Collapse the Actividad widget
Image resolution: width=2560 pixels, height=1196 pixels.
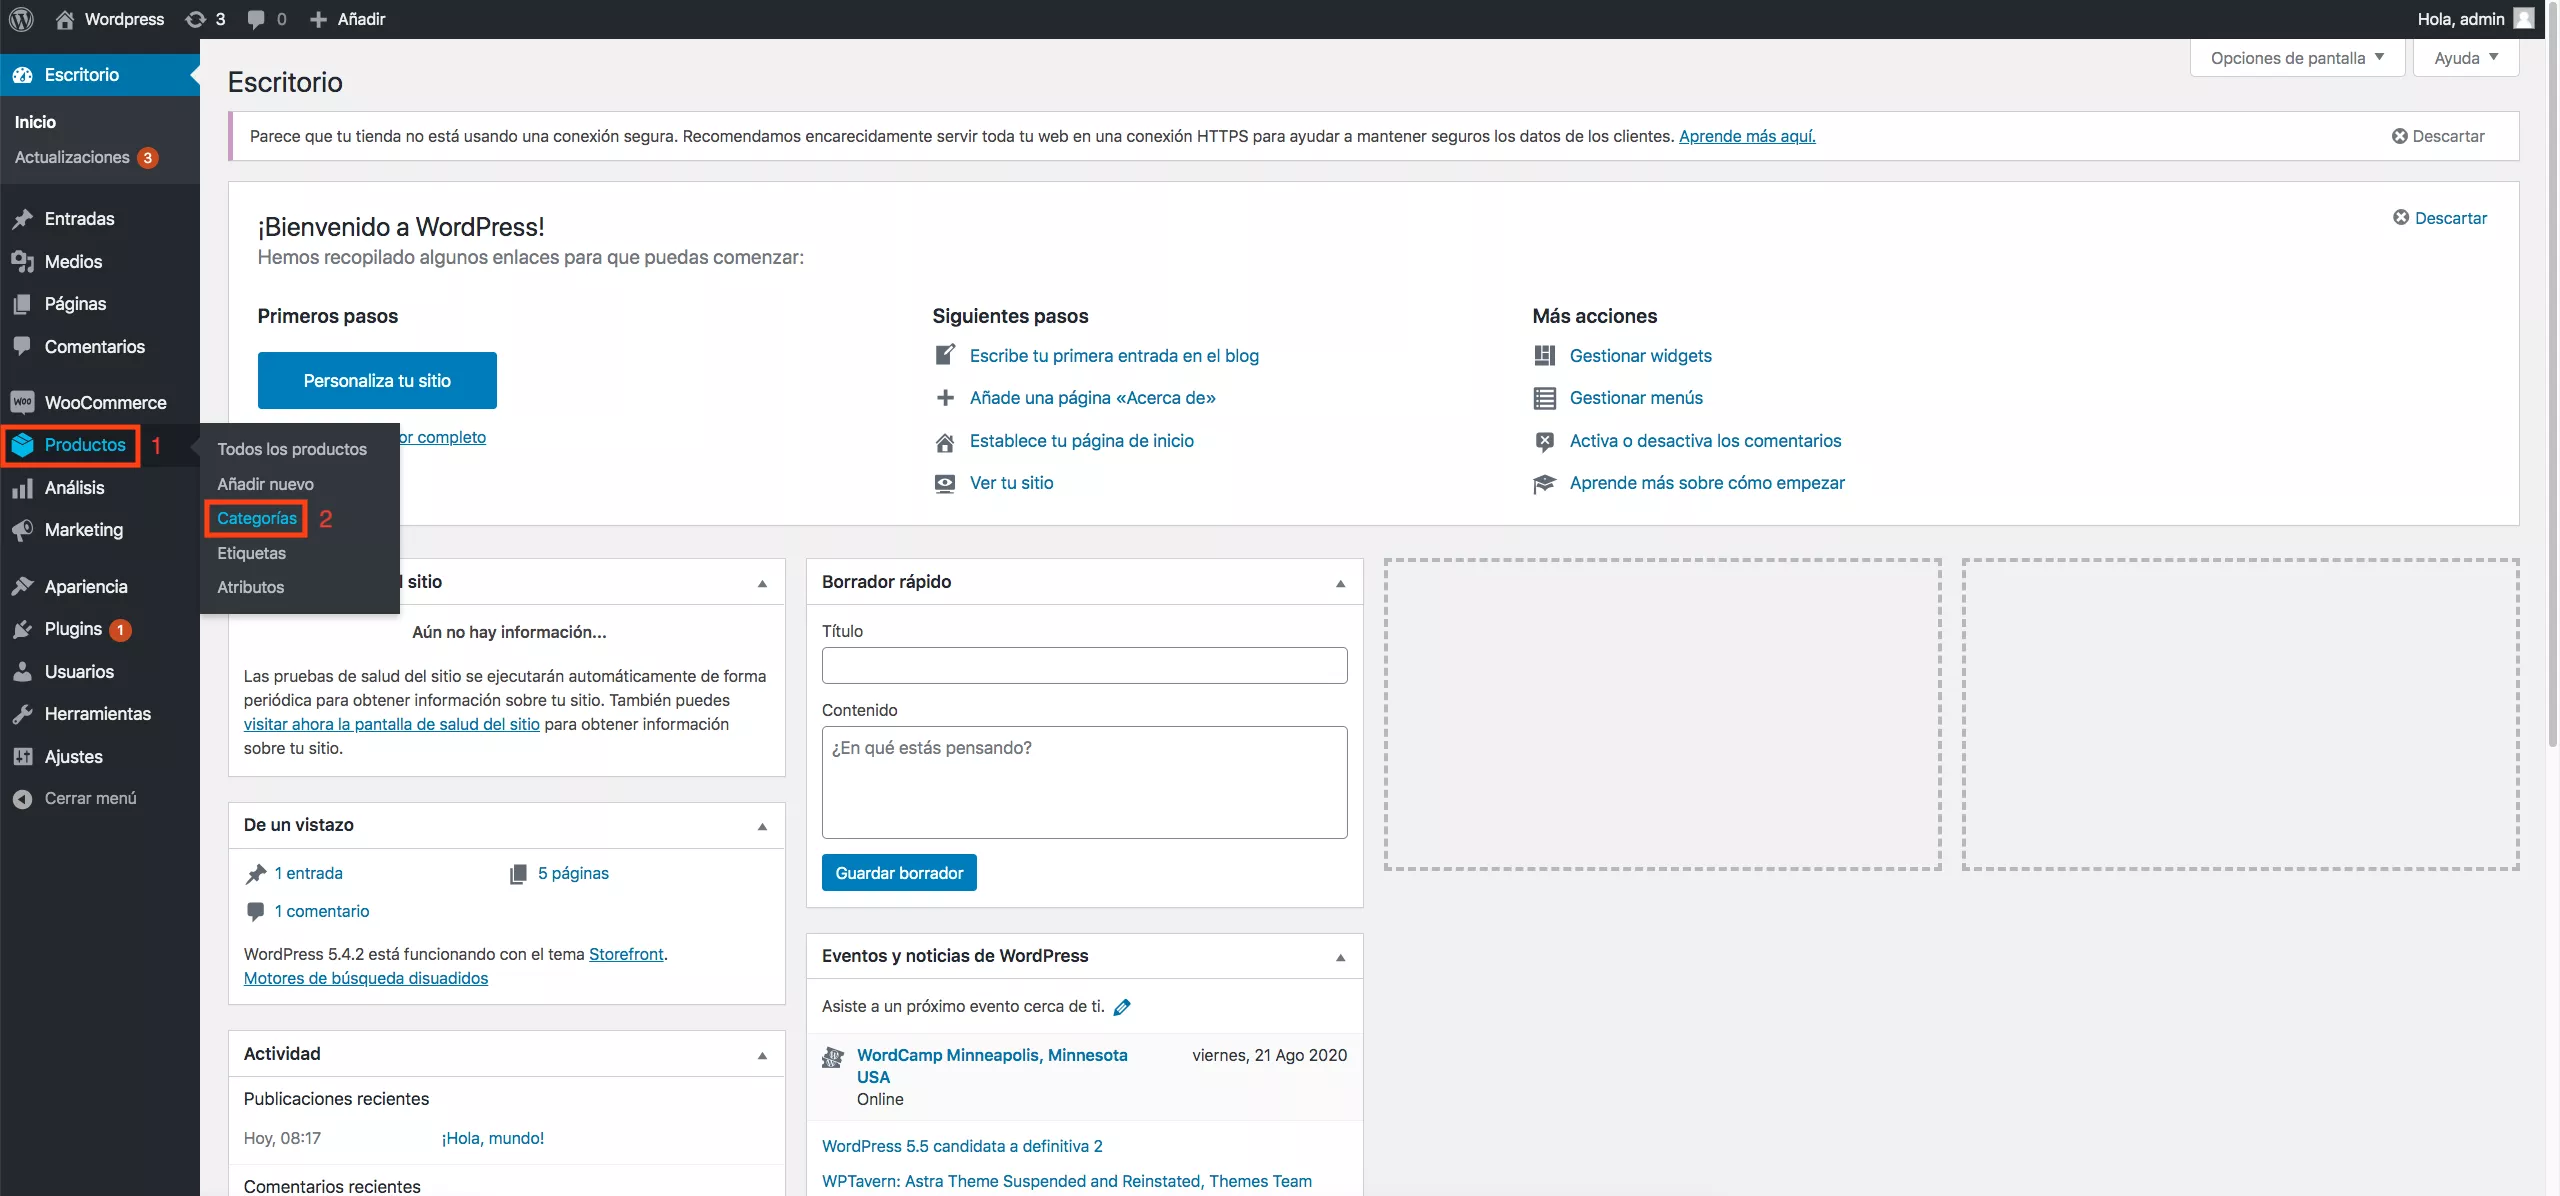pos(763,1055)
